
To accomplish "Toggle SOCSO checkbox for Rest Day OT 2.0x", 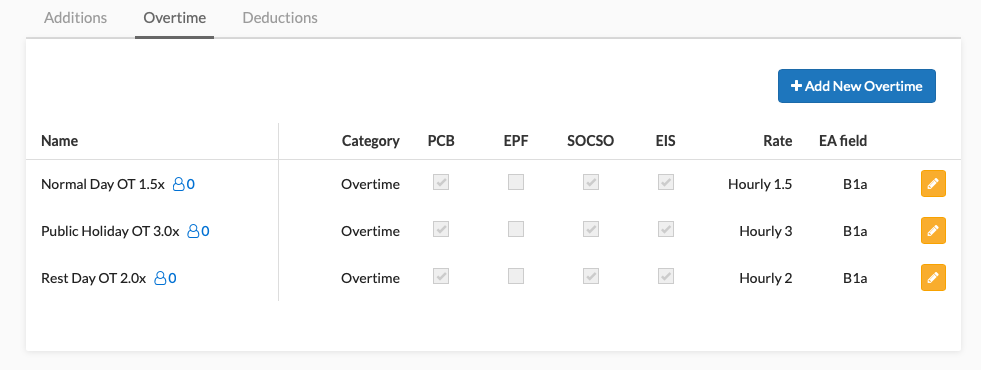I will (591, 276).
